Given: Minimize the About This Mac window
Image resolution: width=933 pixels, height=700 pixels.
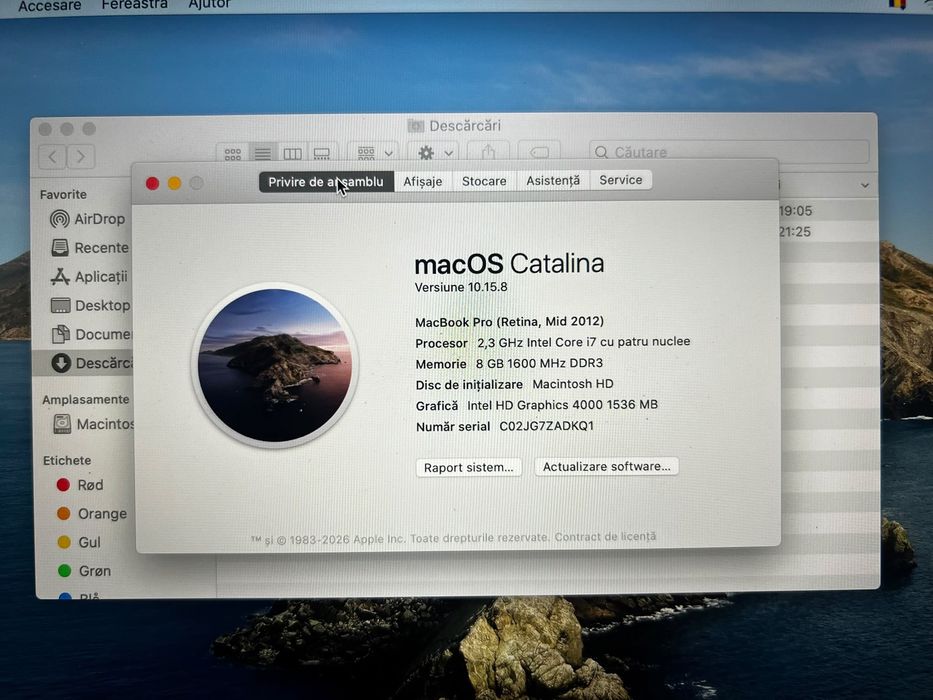Looking at the screenshot, I should point(174,183).
